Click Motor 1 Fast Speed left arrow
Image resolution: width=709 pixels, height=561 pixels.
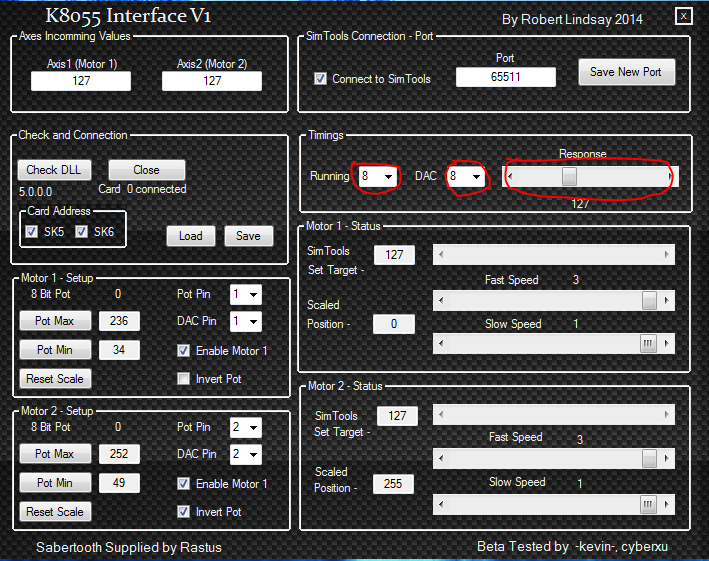click(441, 301)
